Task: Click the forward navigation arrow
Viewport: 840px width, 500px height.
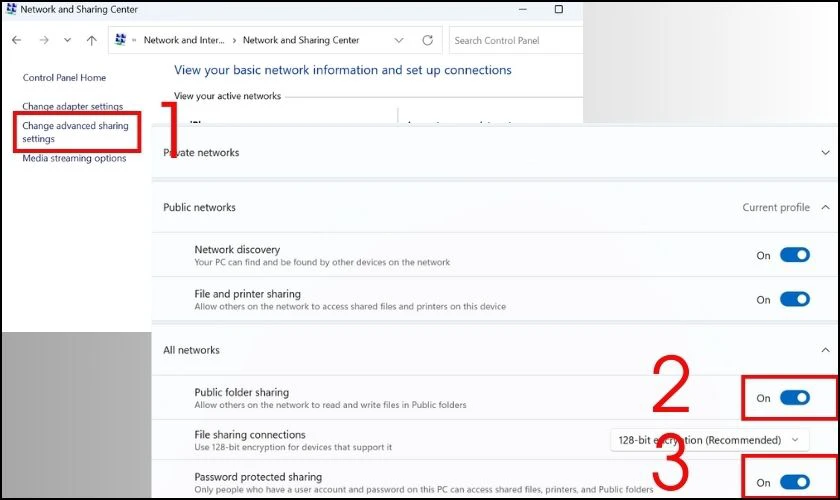Action: tap(44, 40)
